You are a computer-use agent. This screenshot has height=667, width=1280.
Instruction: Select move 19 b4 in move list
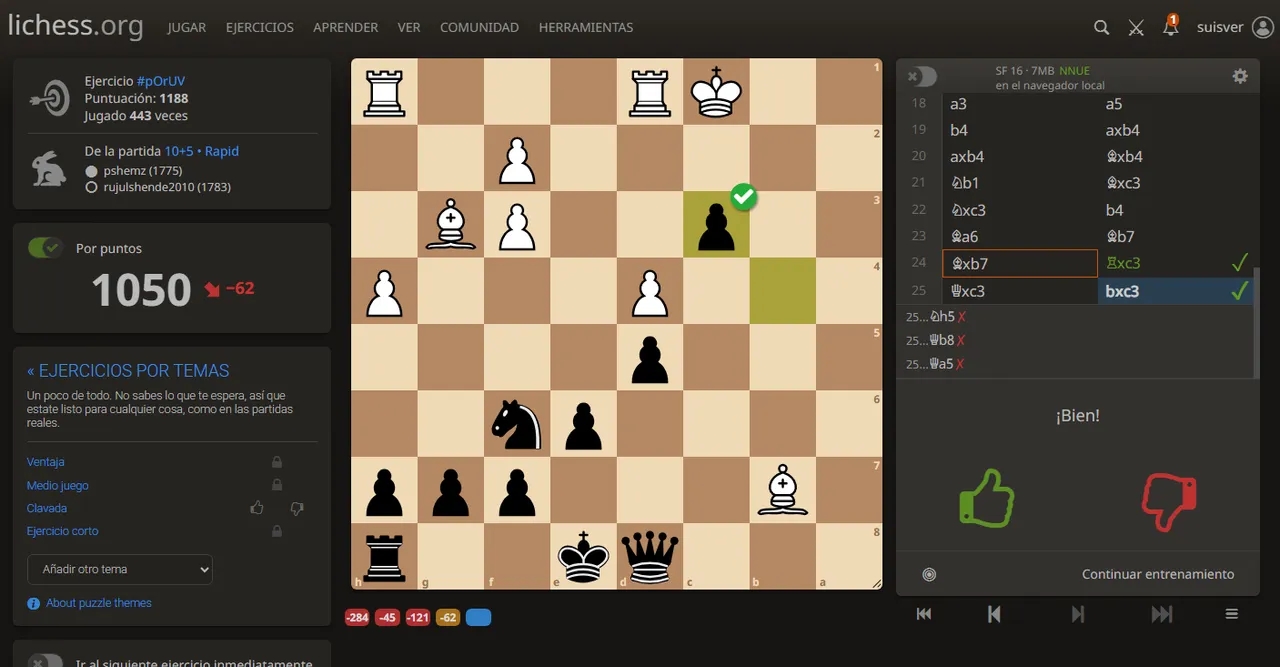click(x=1020, y=130)
